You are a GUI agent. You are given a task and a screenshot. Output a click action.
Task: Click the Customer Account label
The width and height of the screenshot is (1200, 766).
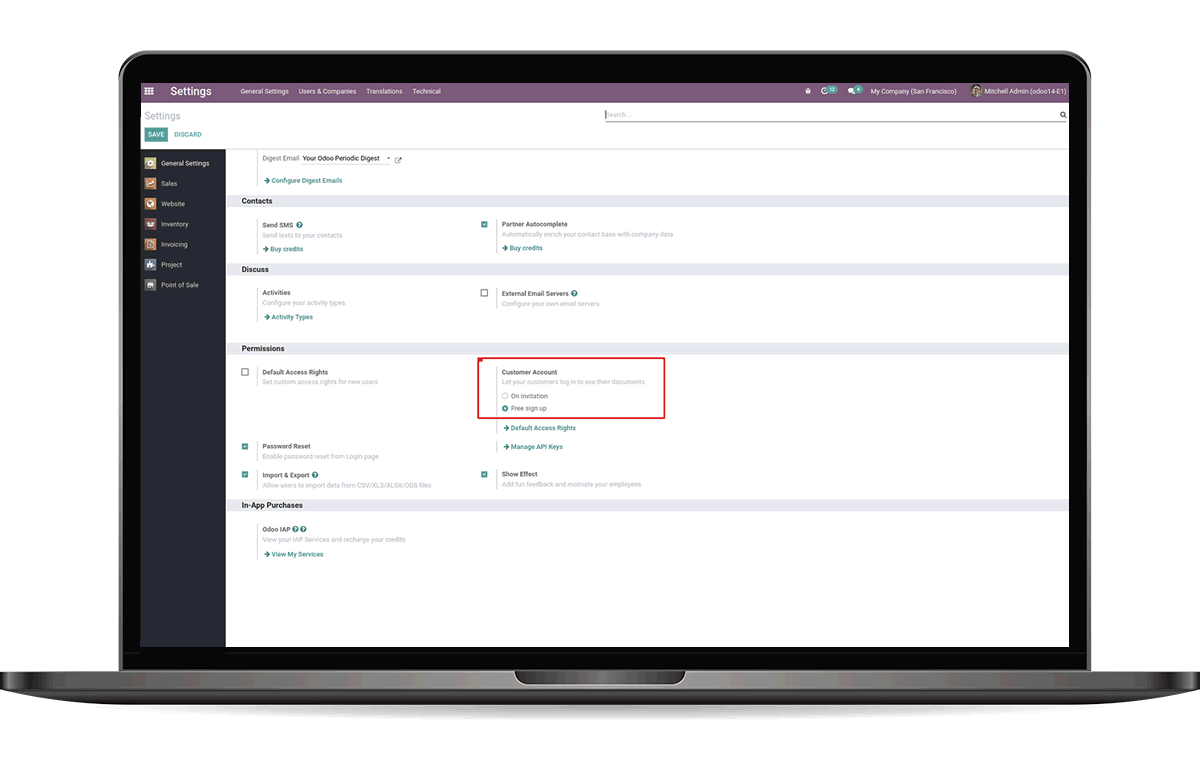point(530,372)
